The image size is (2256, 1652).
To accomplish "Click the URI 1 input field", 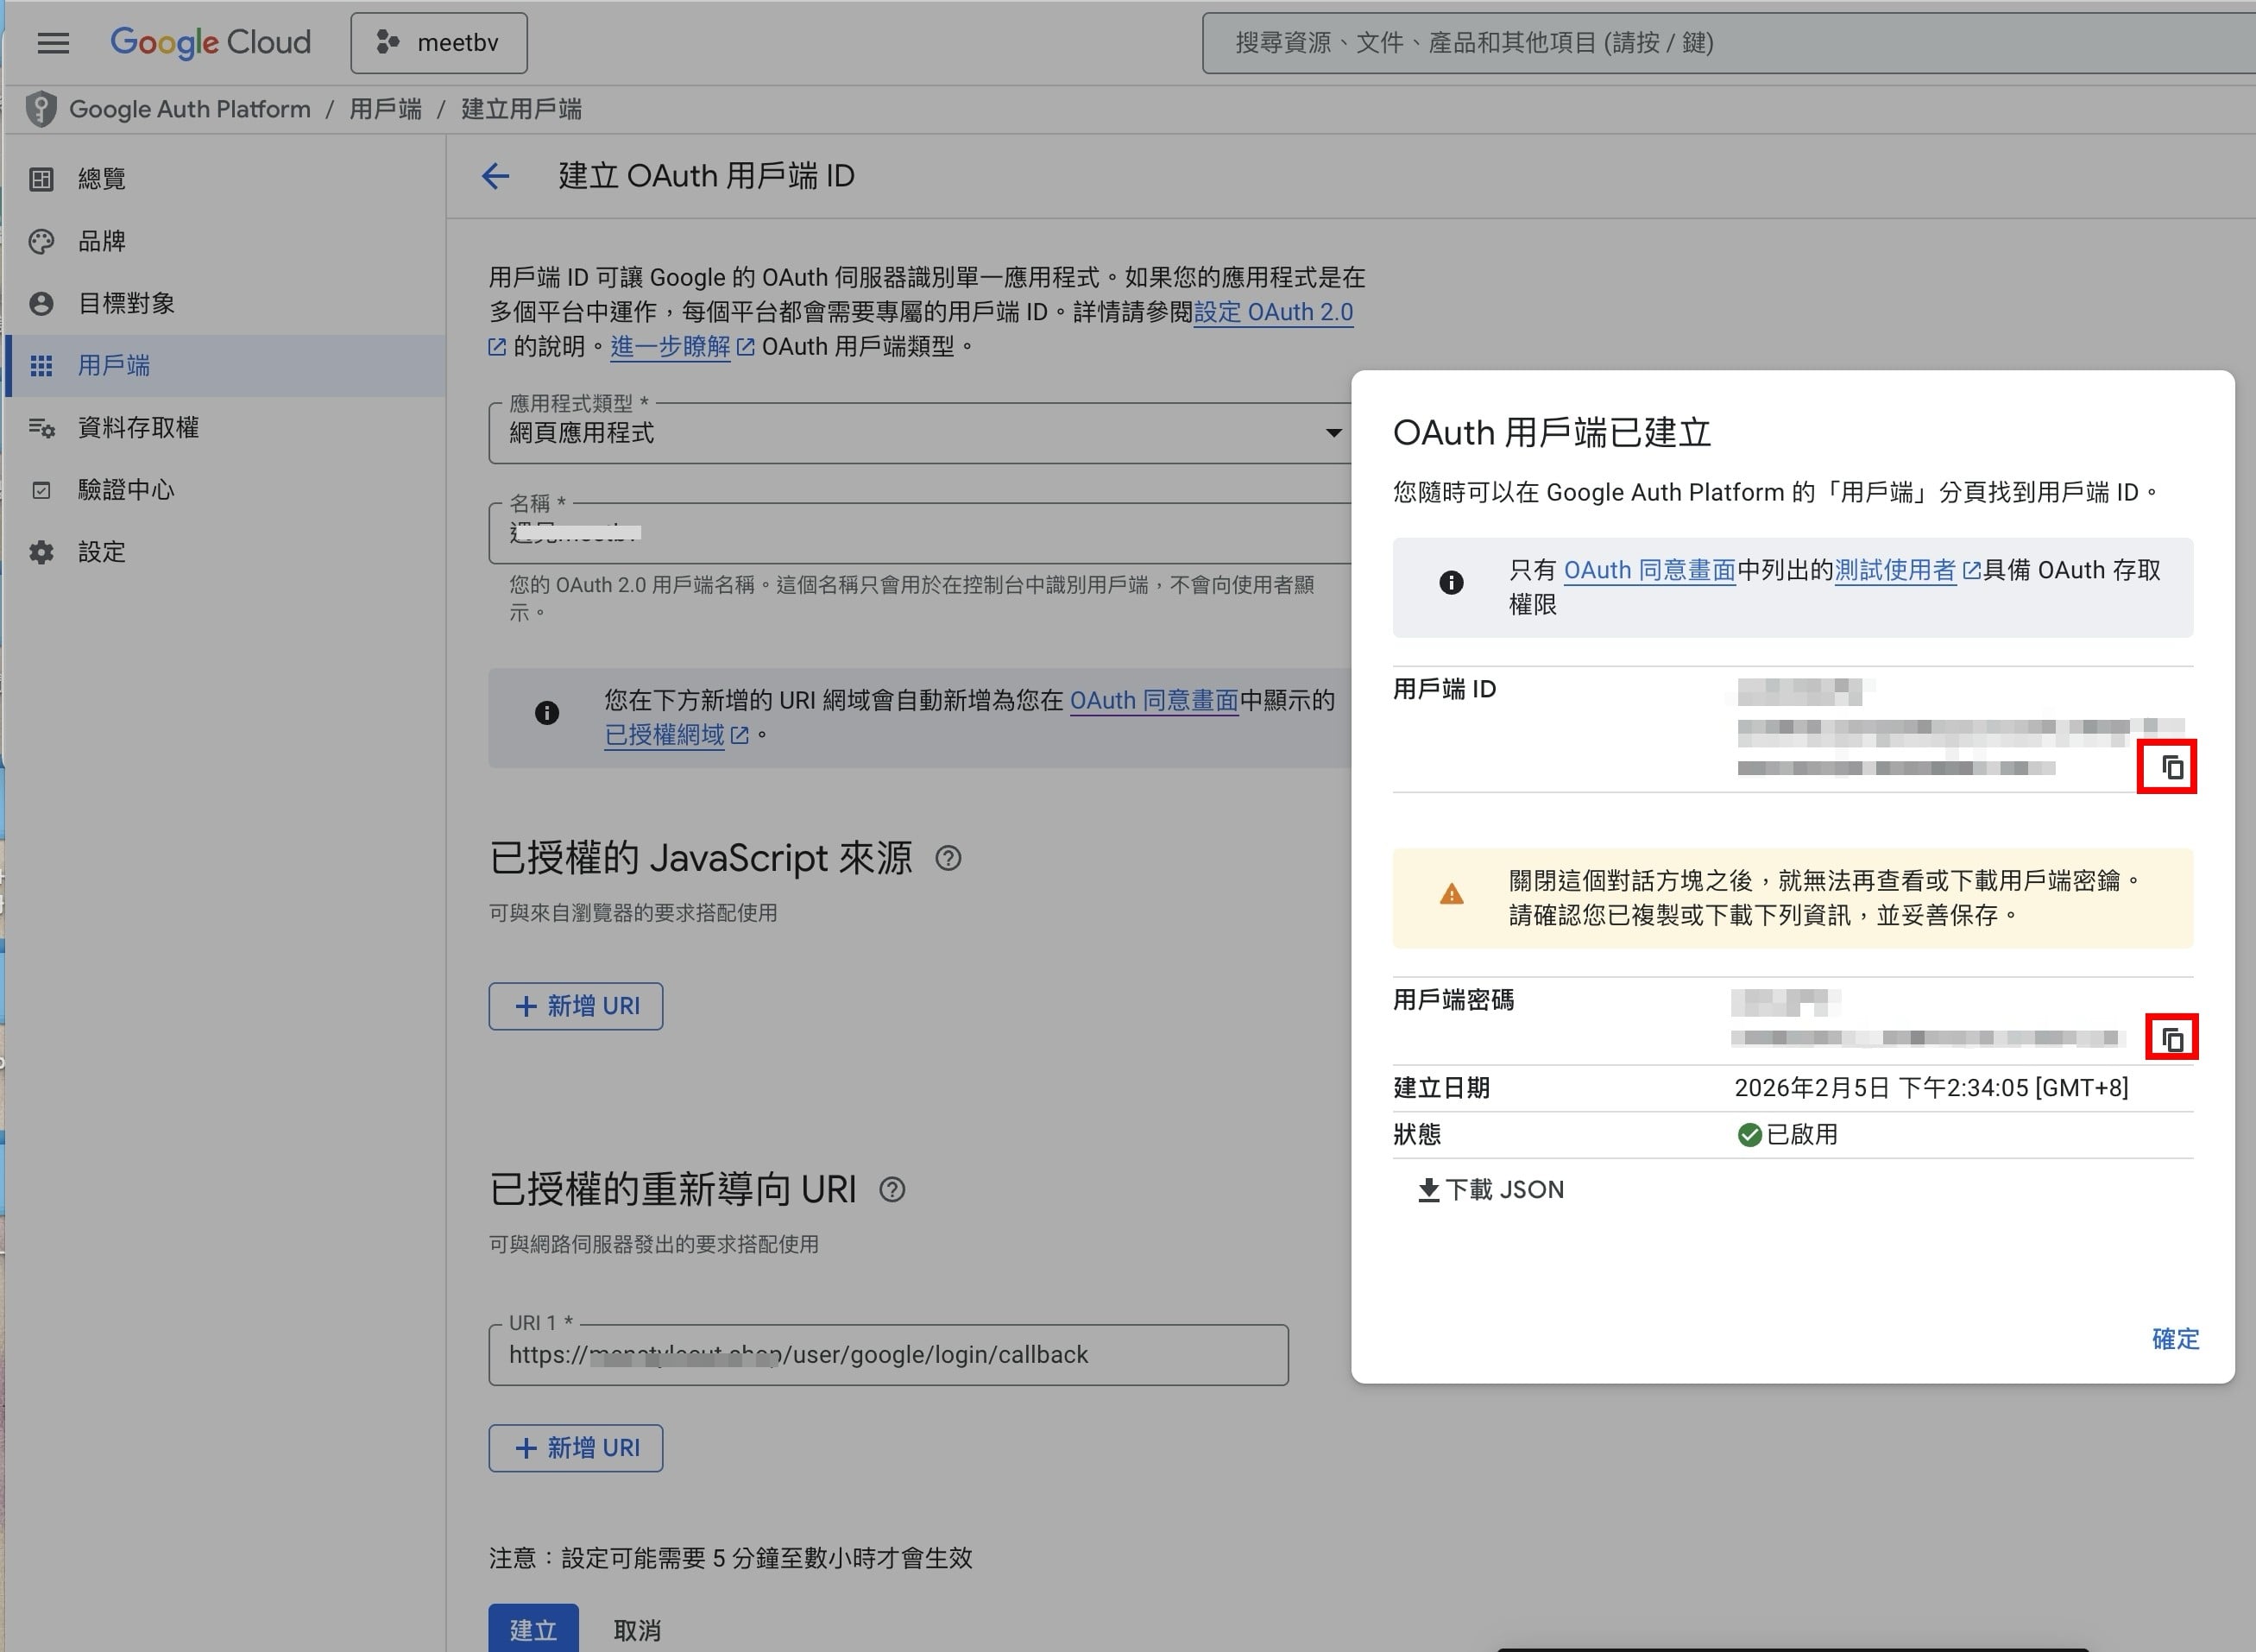I will (888, 1355).
